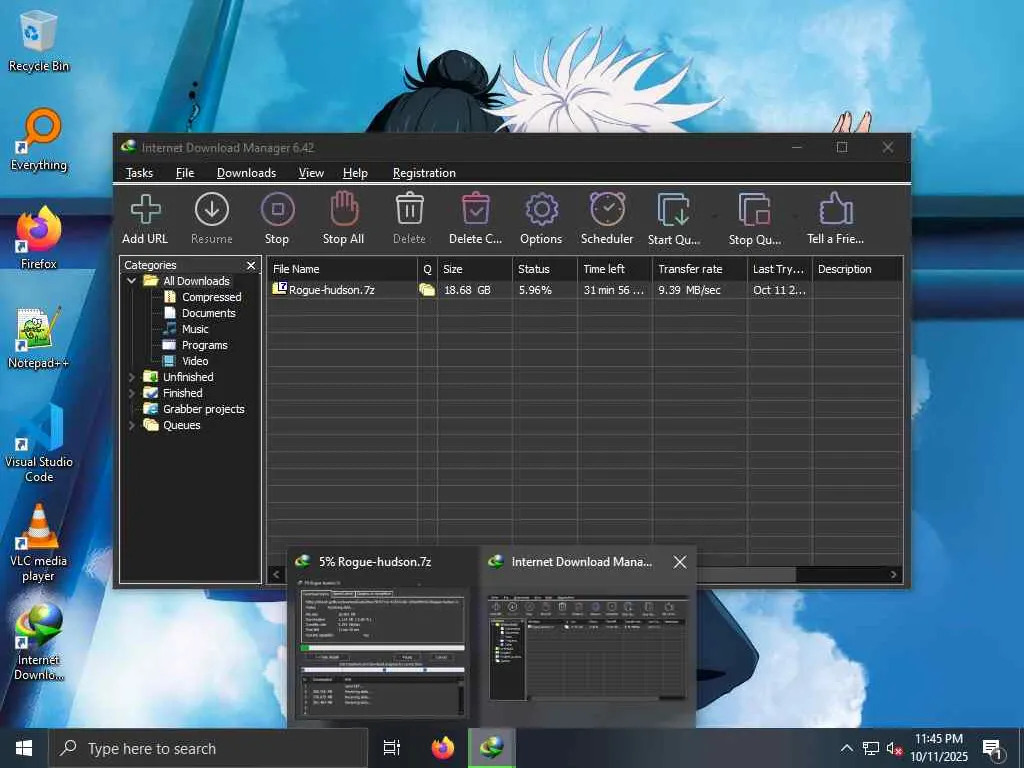Sort by Size column header

[x=475, y=269]
